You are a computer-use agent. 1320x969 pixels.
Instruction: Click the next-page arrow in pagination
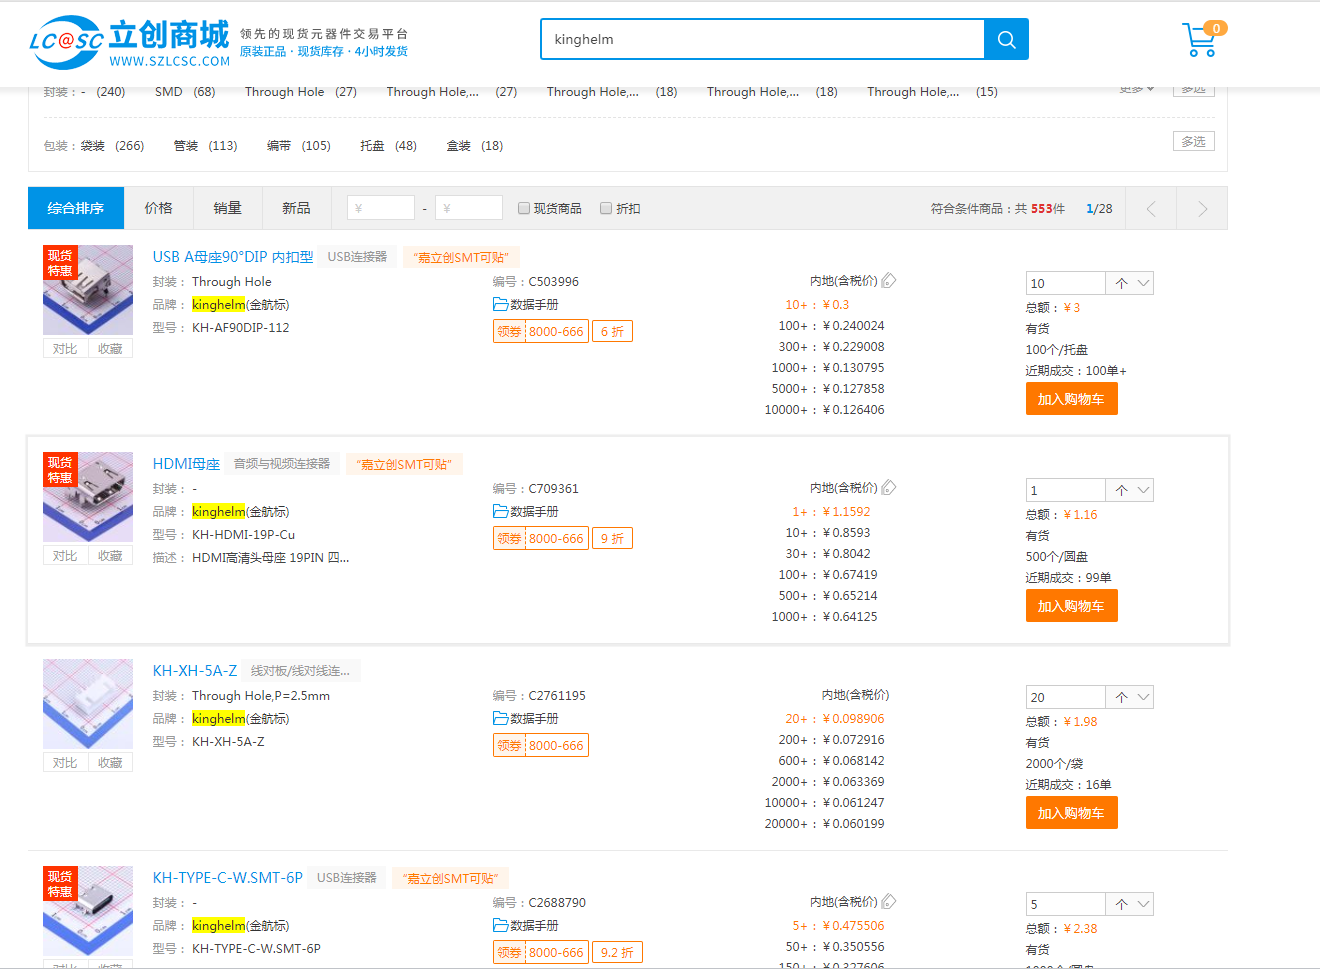pos(1202,208)
